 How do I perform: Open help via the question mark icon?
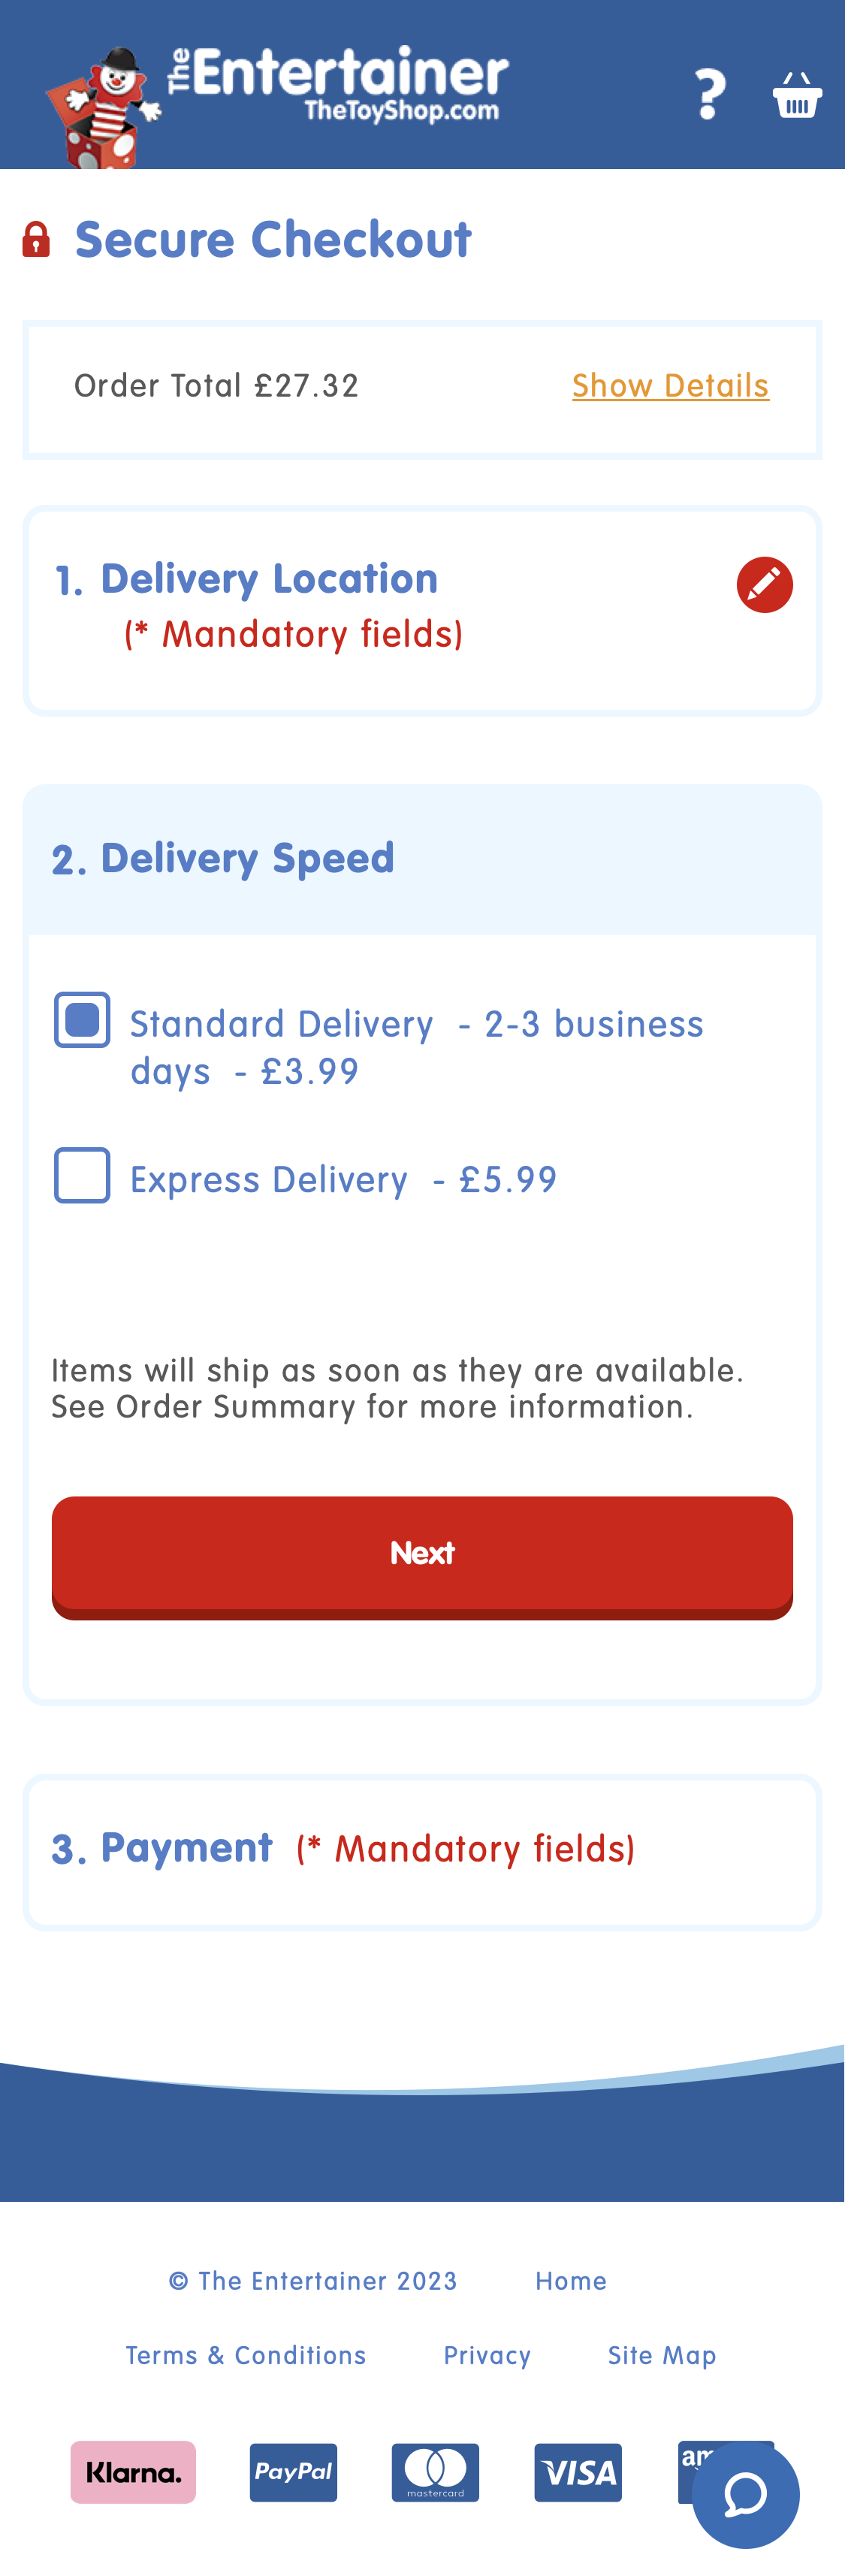click(x=710, y=95)
